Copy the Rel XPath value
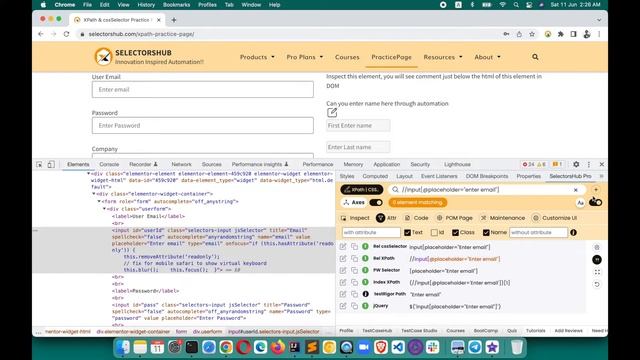640x360 pixels. coord(354,259)
